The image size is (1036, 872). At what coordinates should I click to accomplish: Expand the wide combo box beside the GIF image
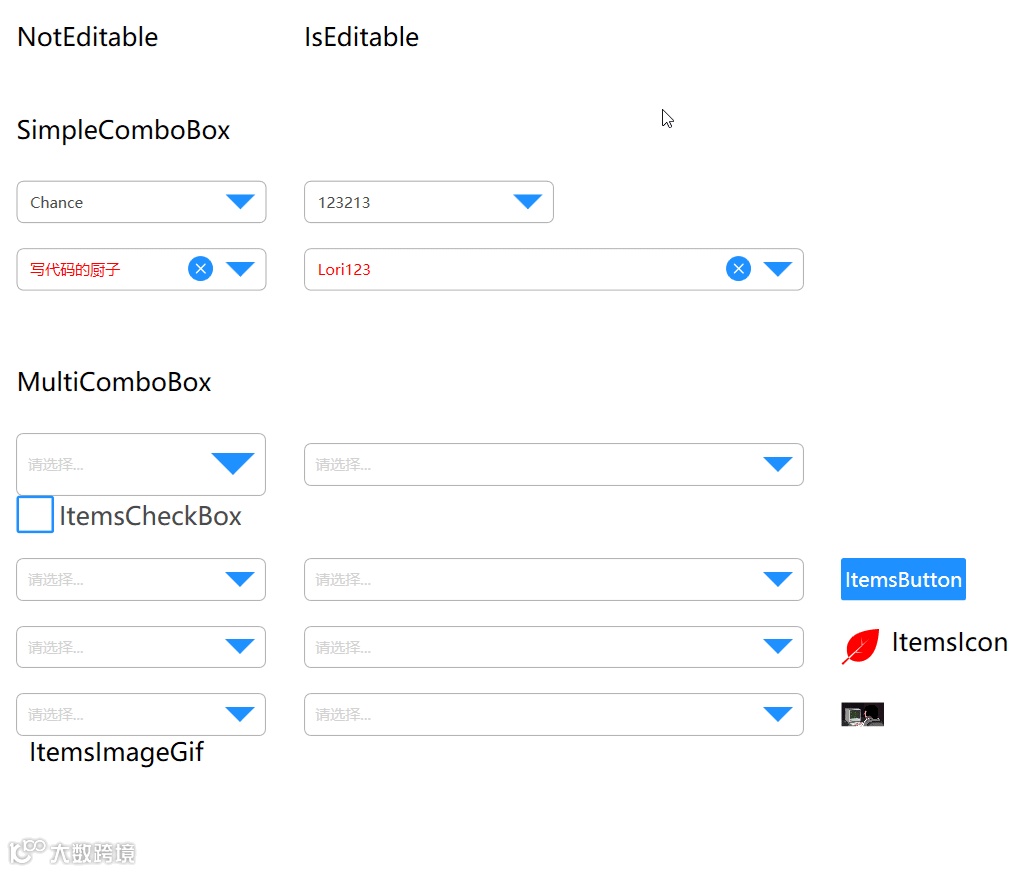coord(777,714)
